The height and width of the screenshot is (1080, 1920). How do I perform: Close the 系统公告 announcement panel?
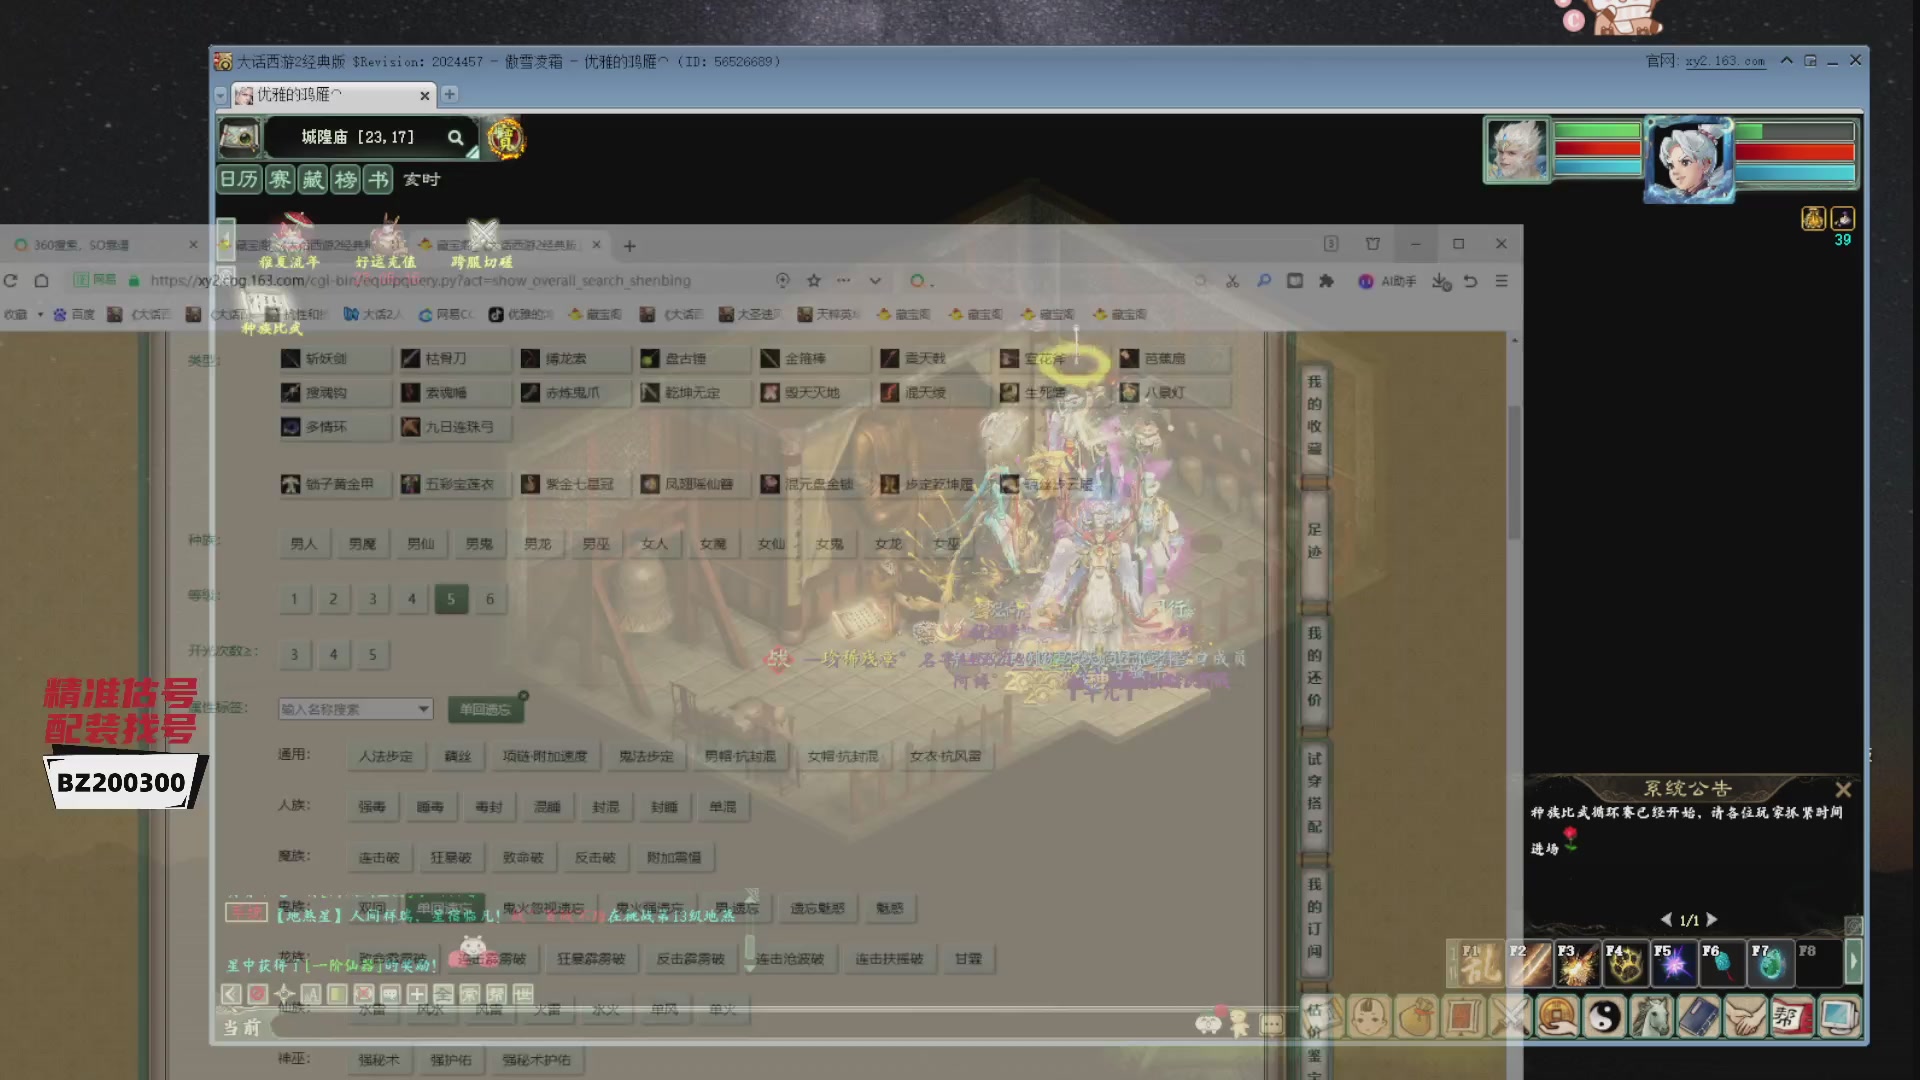(1843, 790)
